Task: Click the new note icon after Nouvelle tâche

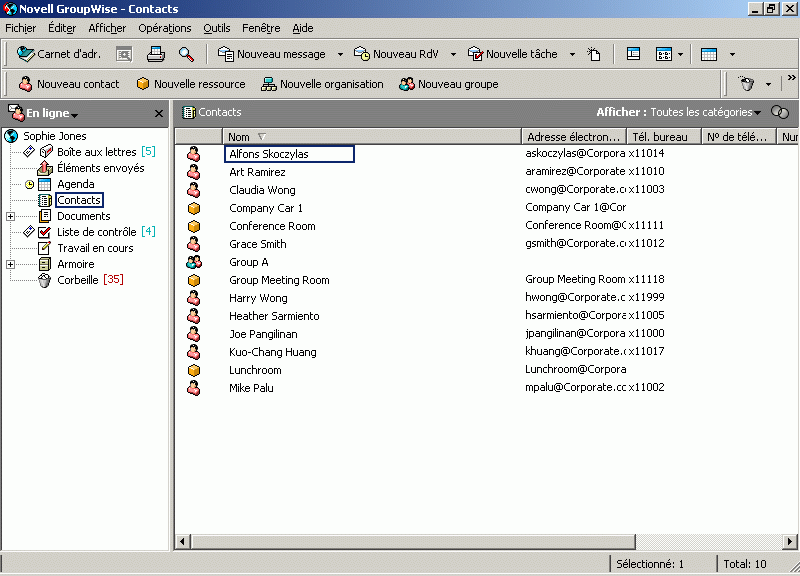Action: pyautogui.click(x=594, y=54)
